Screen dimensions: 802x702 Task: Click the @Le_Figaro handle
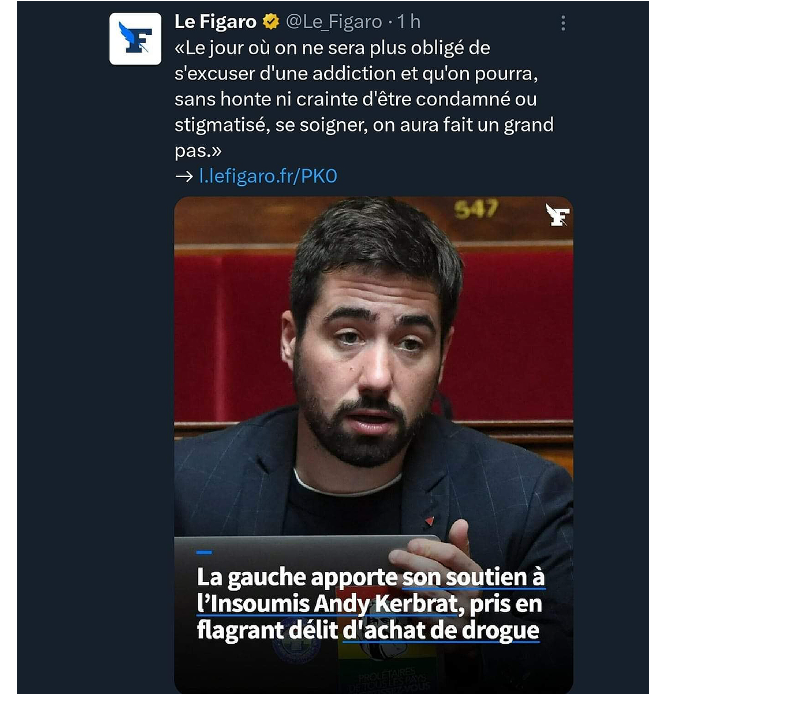pos(334,21)
